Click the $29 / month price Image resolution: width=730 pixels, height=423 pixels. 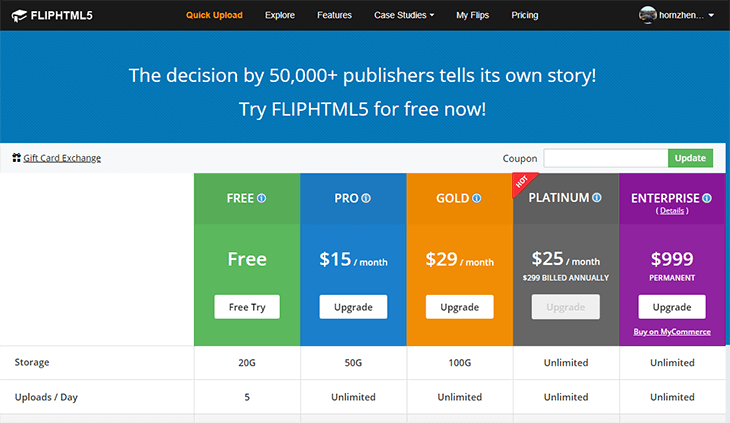460,259
